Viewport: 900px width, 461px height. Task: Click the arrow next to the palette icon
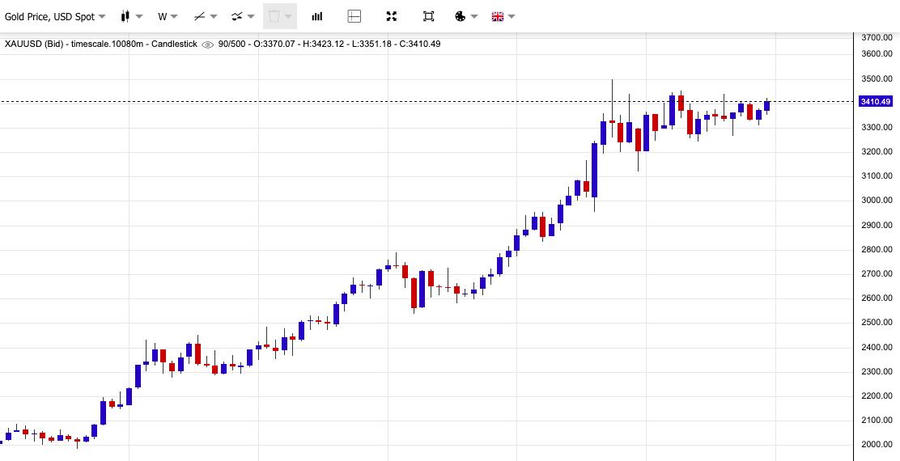pyautogui.click(x=474, y=17)
